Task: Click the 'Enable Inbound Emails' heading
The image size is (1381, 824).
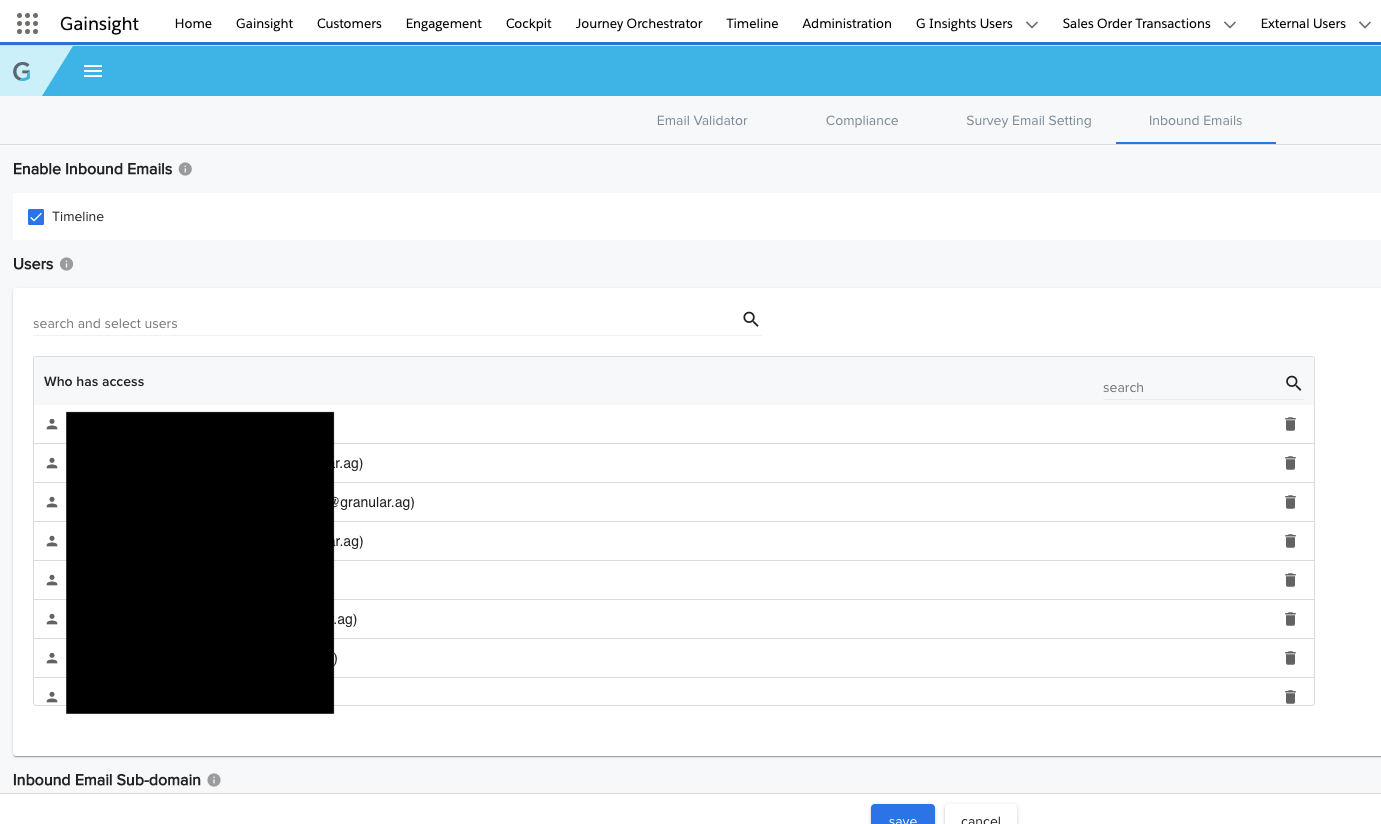Action: [93, 169]
